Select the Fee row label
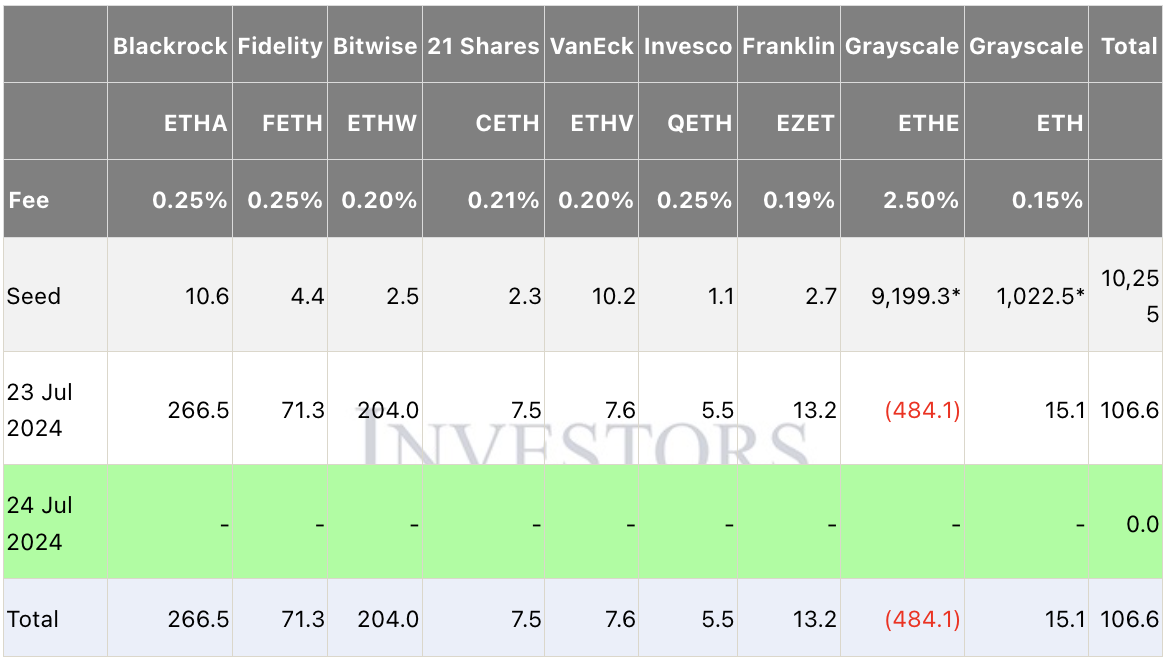The height and width of the screenshot is (662, 1170). [x=29, y=200]
